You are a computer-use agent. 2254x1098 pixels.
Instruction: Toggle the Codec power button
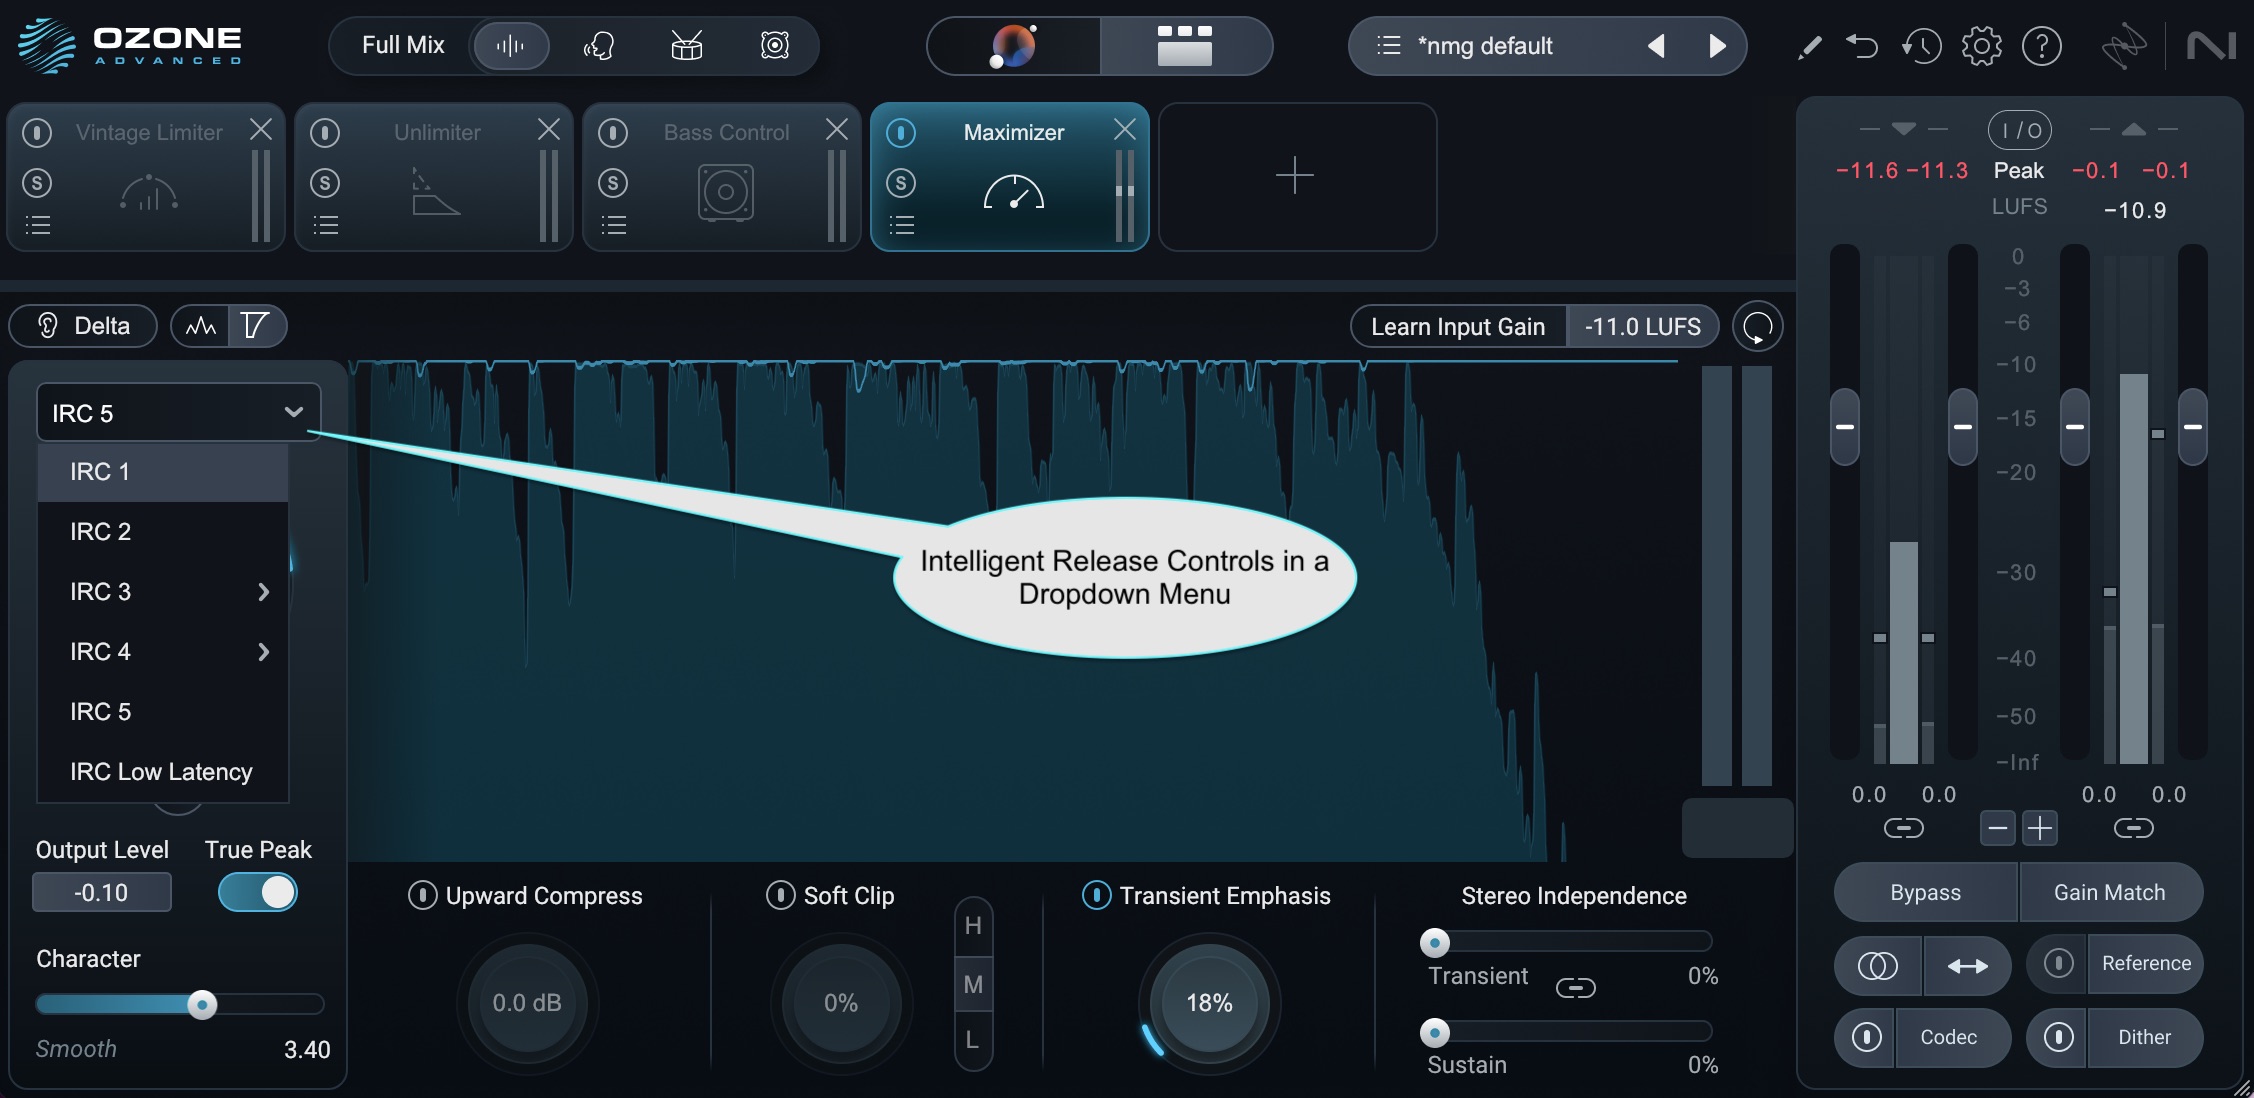1866,1037
